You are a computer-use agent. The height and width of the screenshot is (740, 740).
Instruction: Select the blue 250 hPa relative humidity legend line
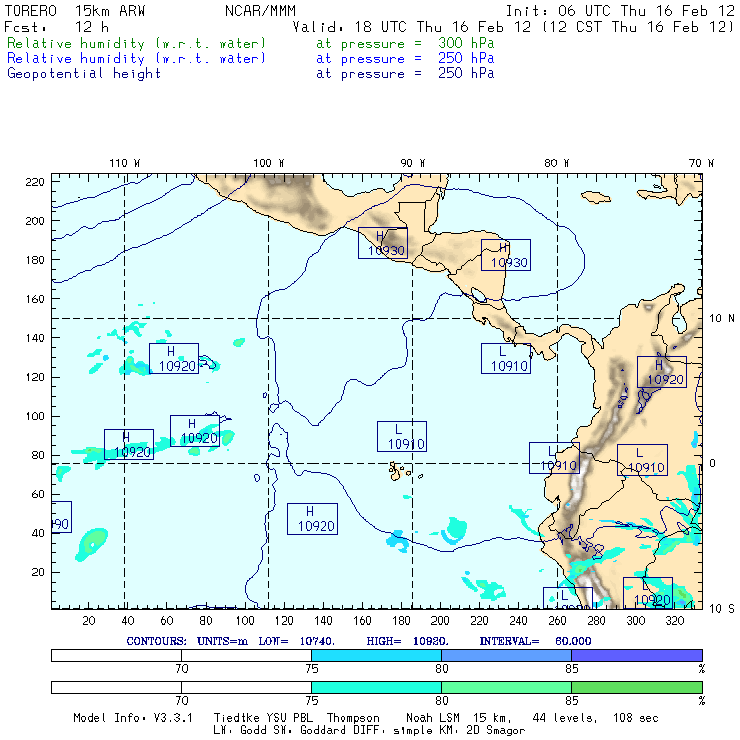[x=137, y=59]
